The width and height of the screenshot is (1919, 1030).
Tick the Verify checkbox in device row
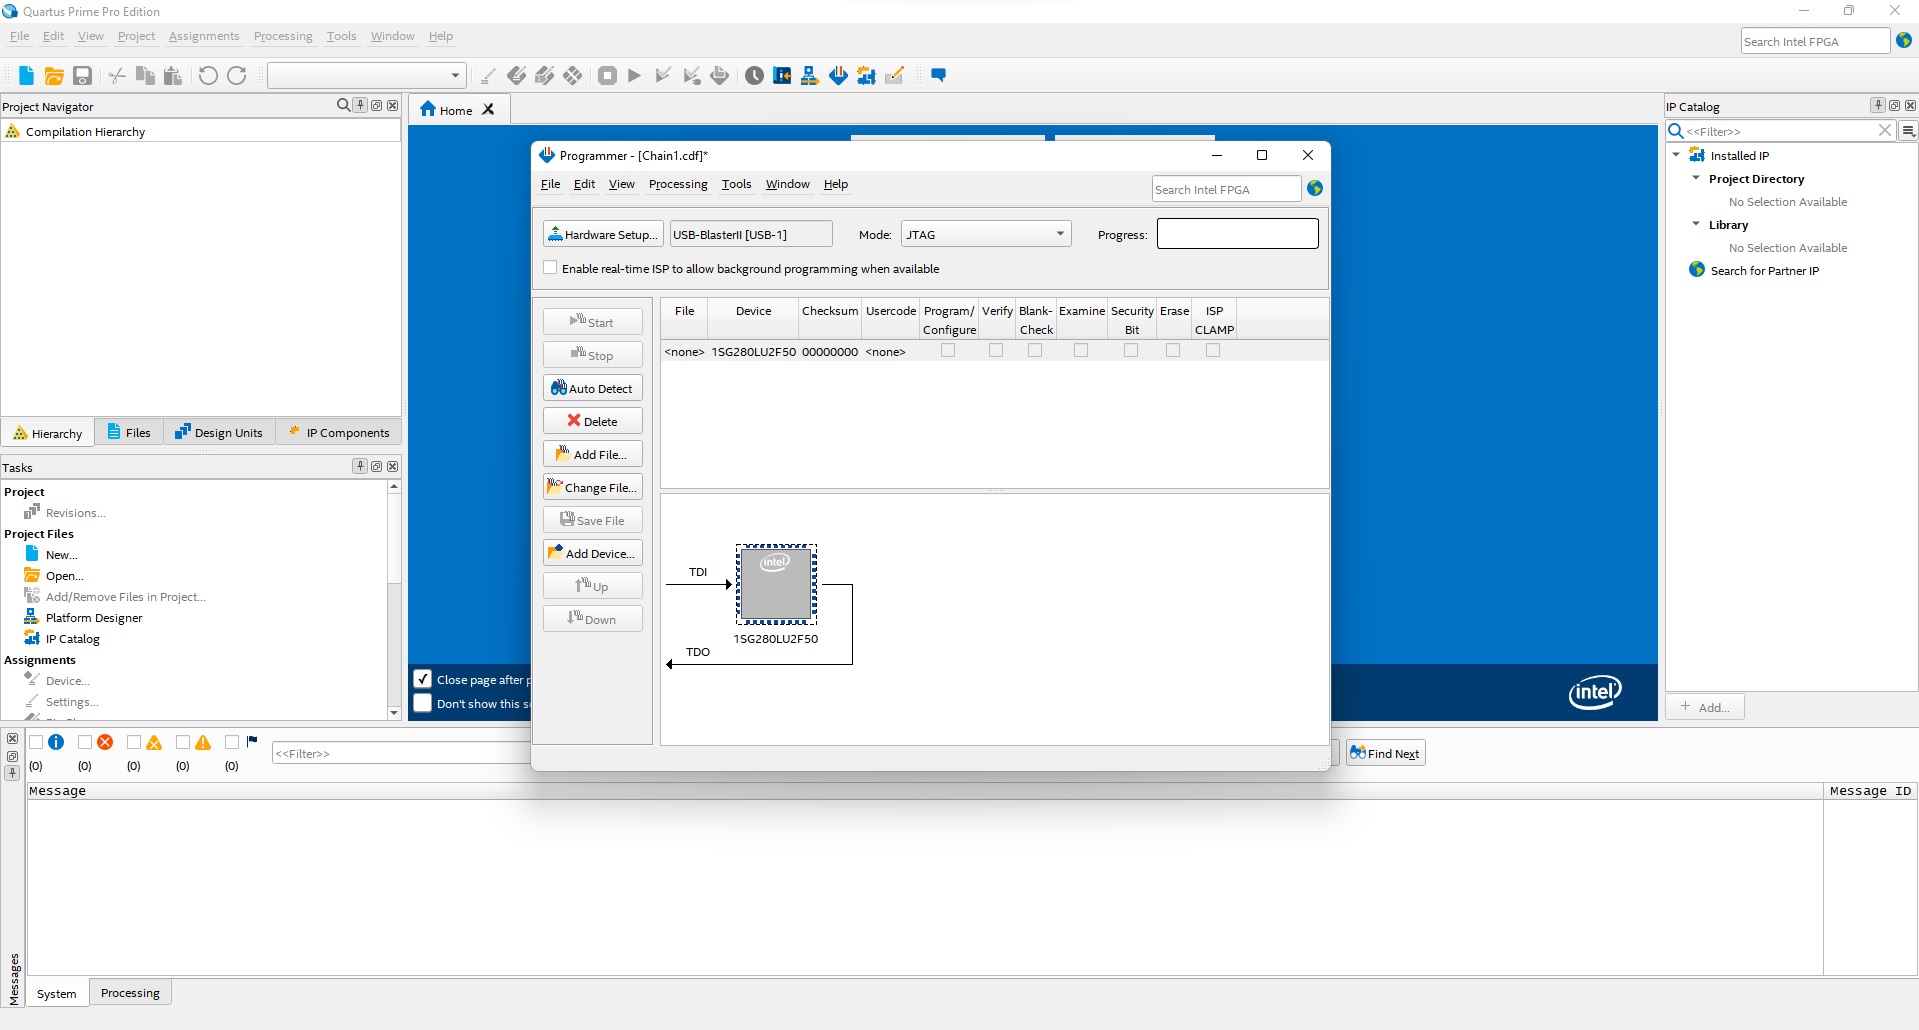pyautogui.click(x=996, y=351)
